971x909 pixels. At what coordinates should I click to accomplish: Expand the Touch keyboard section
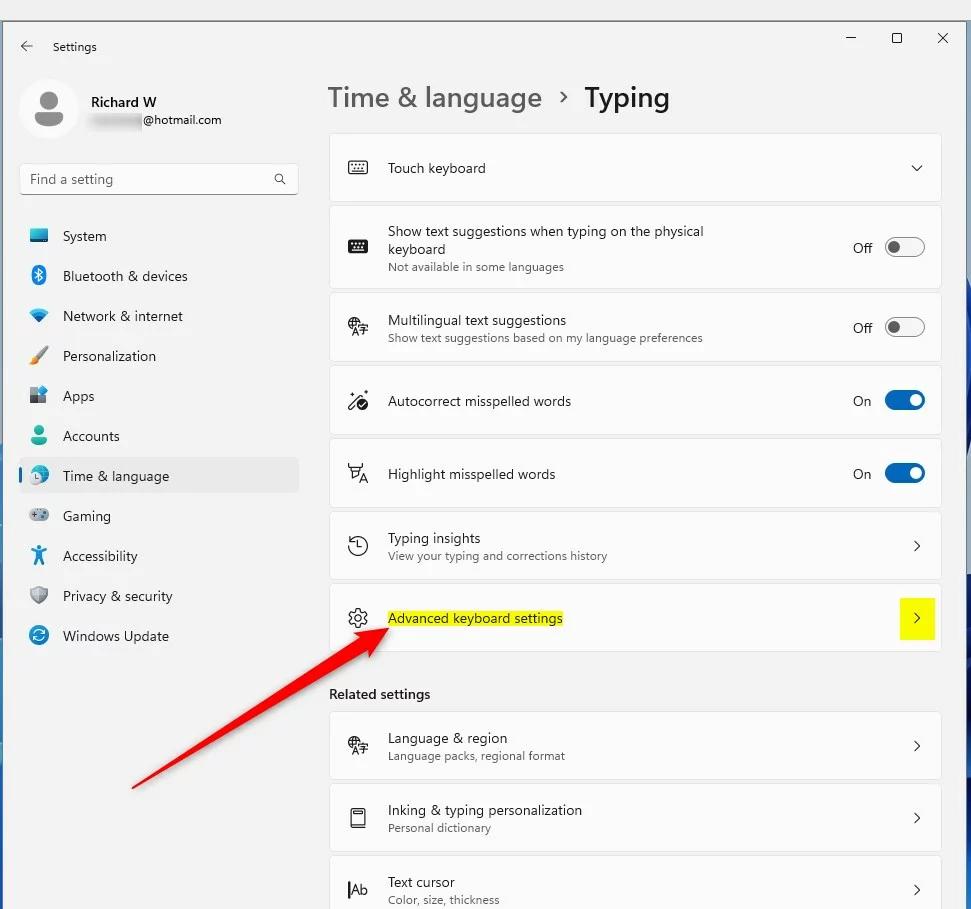coord(916,168)
